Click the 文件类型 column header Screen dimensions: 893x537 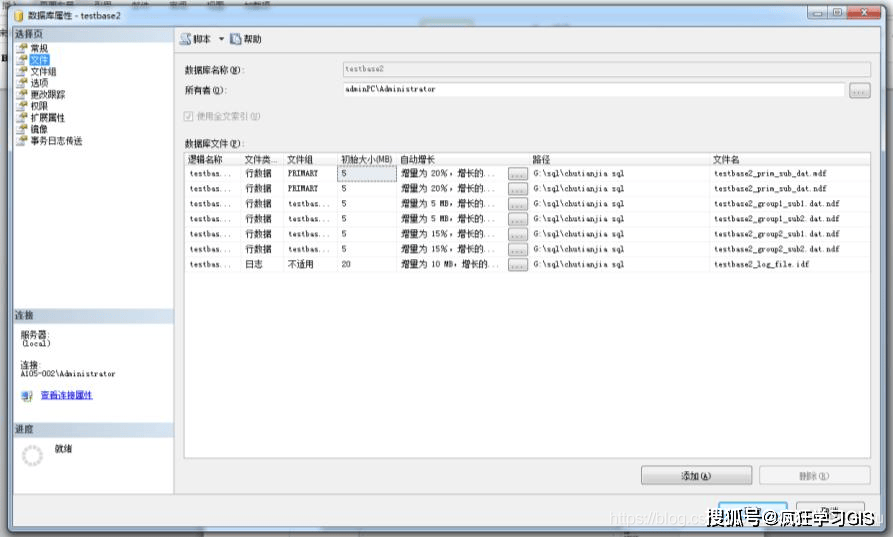point(260,159)
